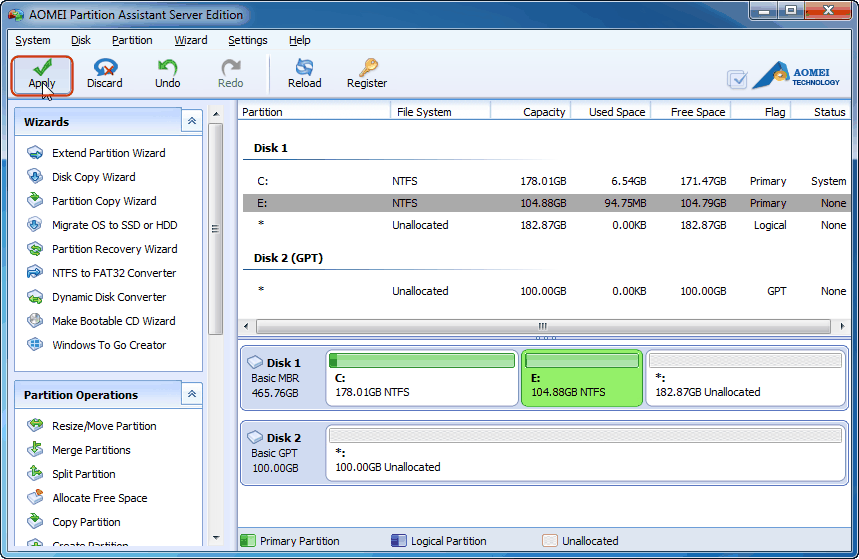
Task: Open the Partition menu
Action: (x=132, y=41)
